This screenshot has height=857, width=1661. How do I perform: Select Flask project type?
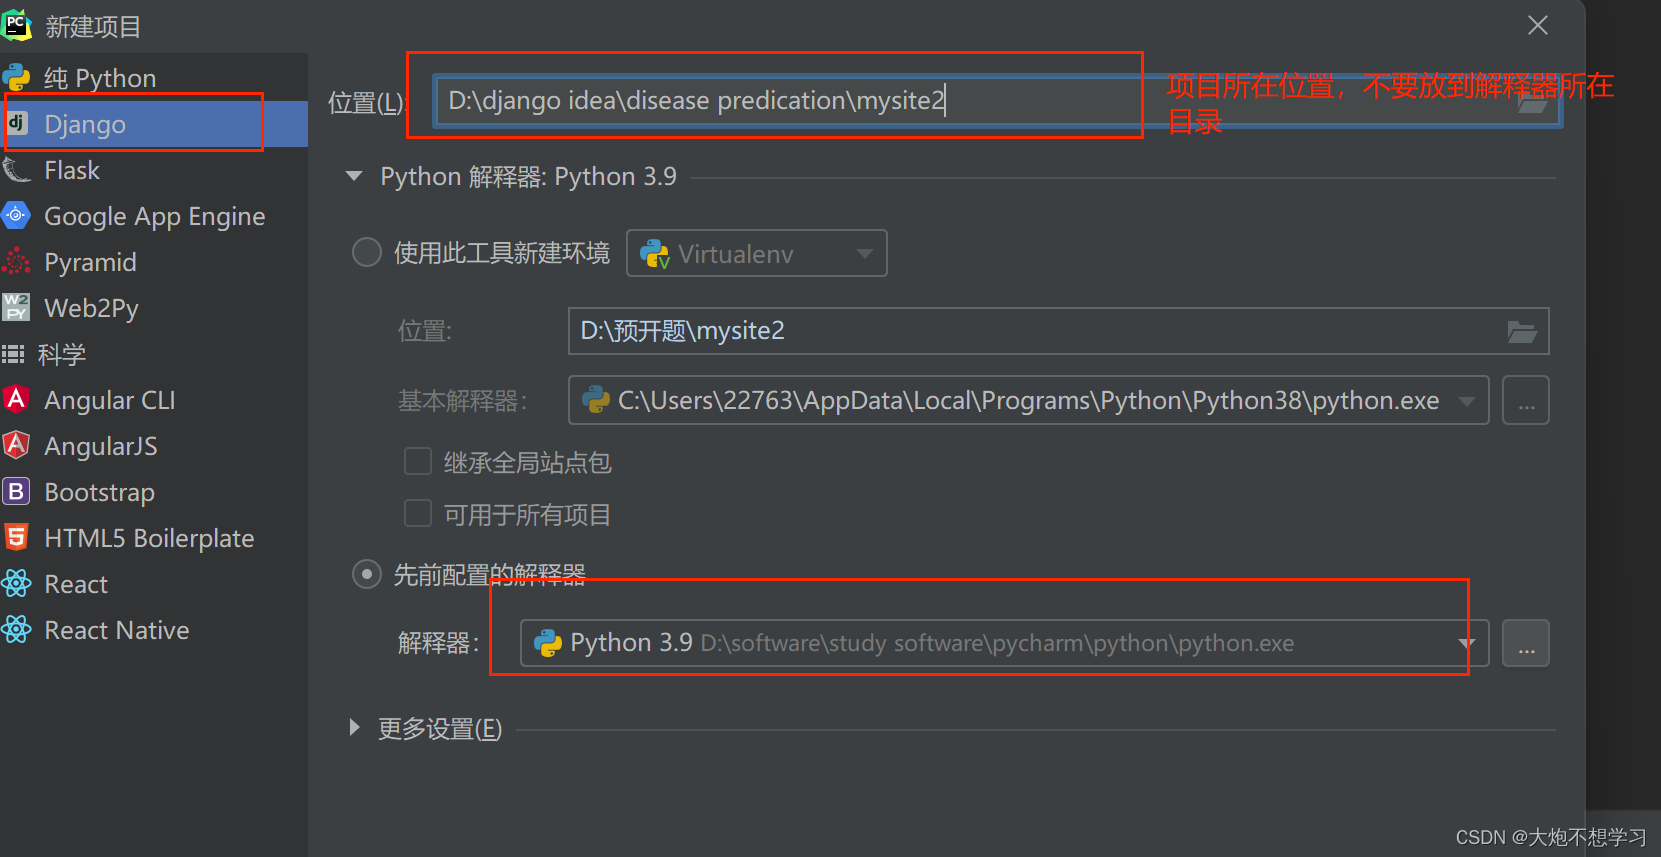154,170
